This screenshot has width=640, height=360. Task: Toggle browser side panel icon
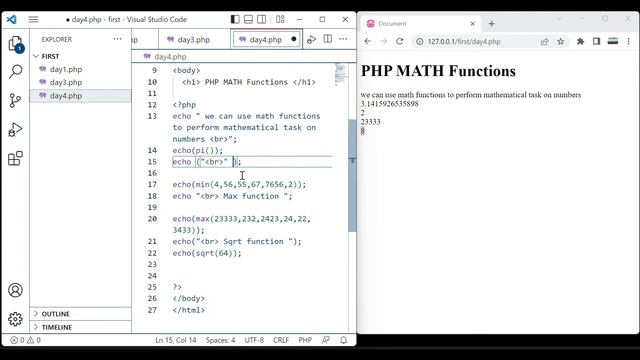596,41
